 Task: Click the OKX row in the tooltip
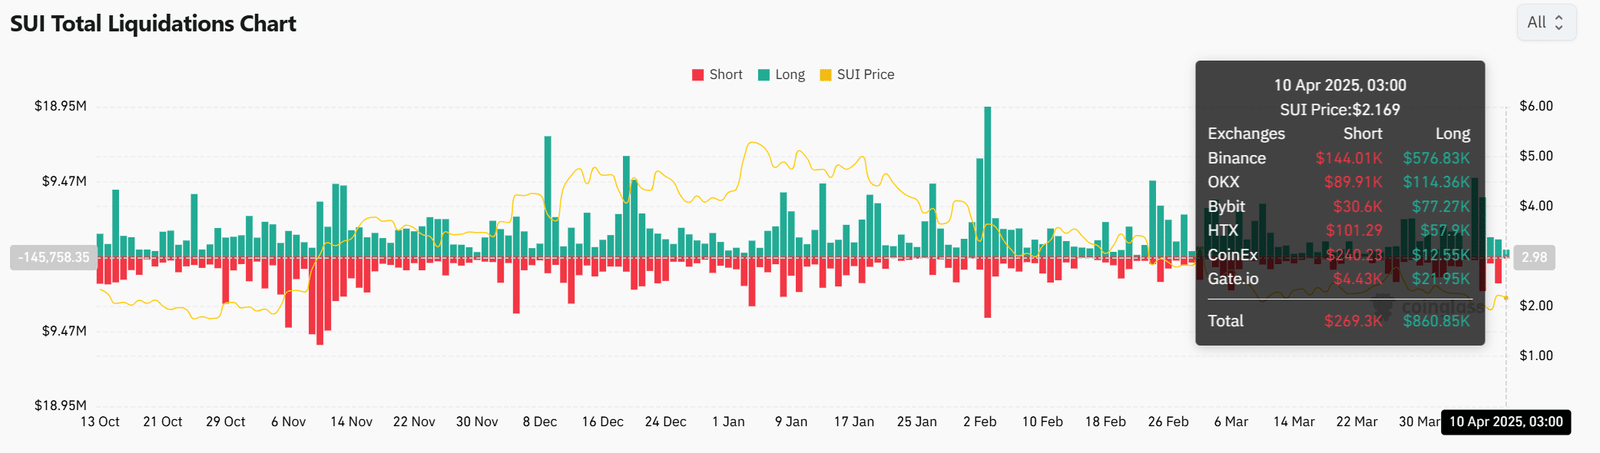(x=1338, y=182)
